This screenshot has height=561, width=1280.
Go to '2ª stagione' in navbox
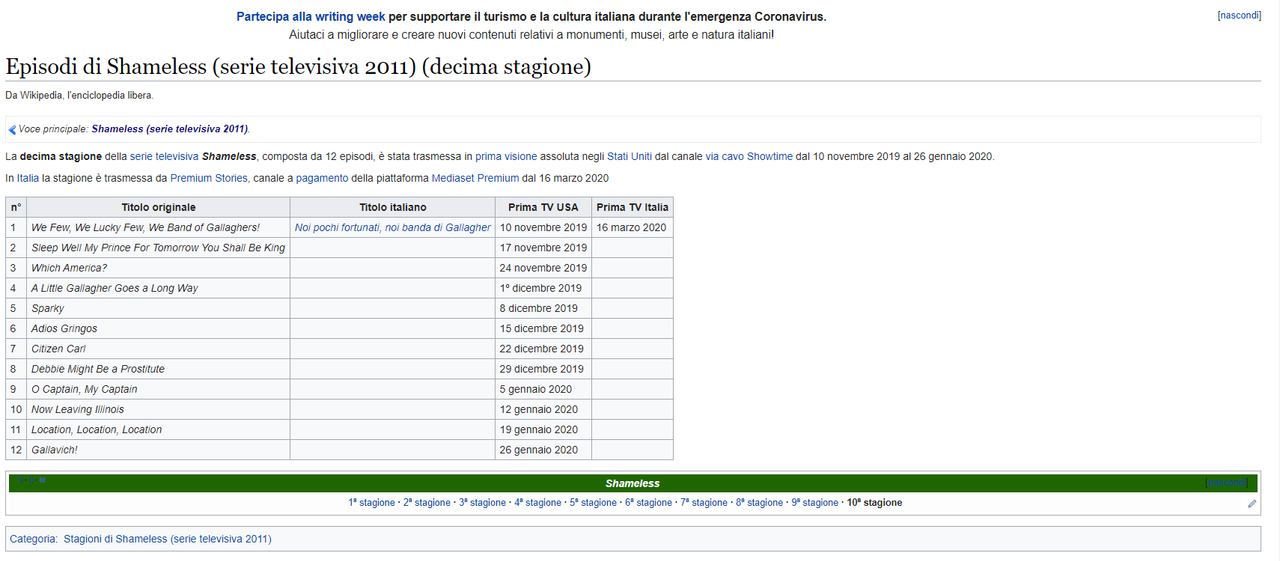pyautogui.click(x=427, y=503)
